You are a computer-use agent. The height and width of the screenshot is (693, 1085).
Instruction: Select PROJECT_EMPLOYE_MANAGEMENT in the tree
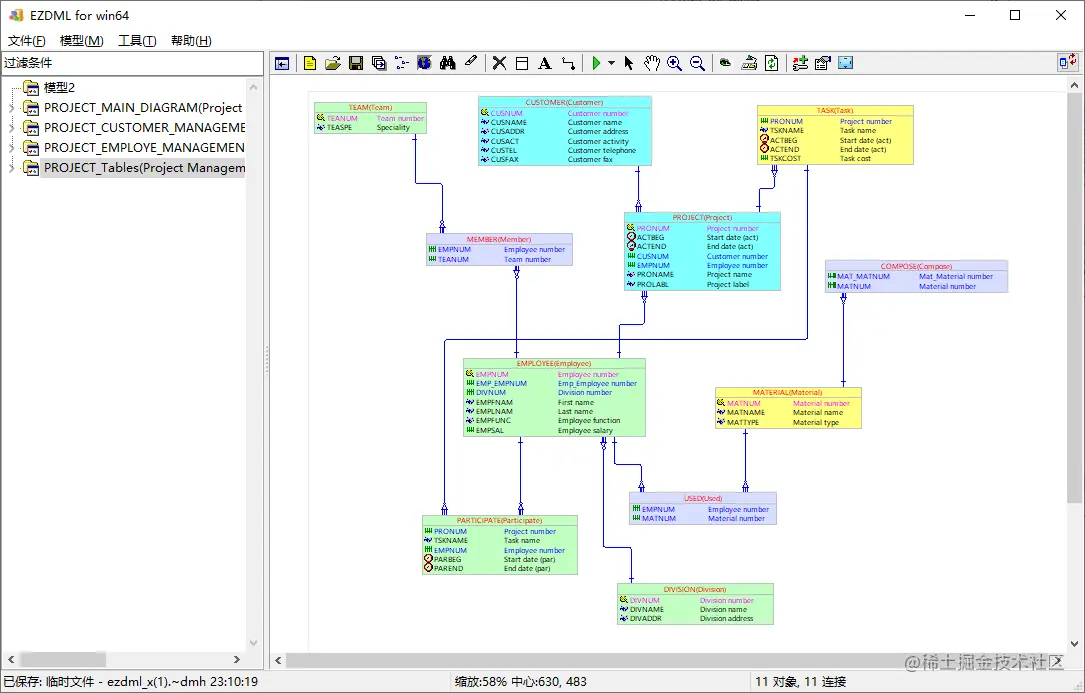(x=144, y=148)
